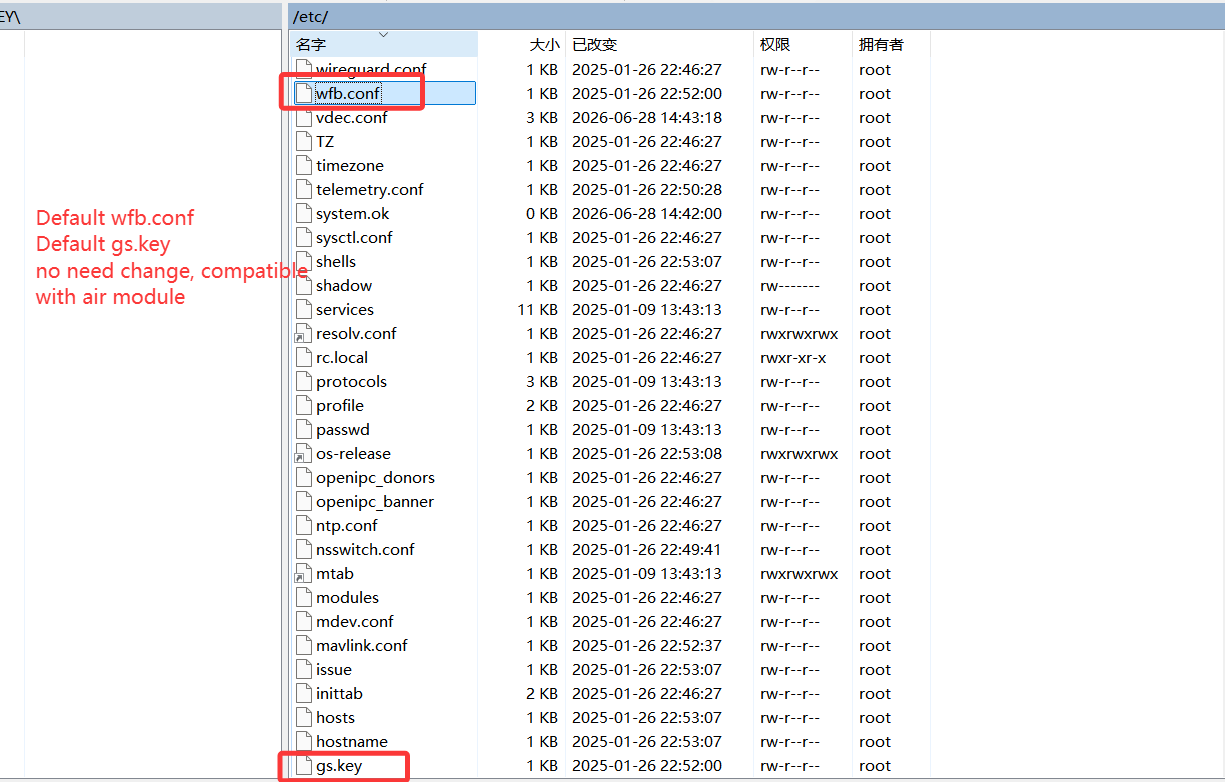Select the gs.key file name

pos(339,765)
